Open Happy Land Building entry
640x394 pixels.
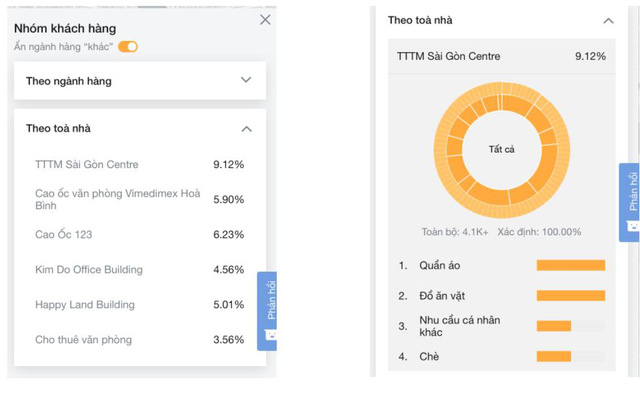click(140, 305)
